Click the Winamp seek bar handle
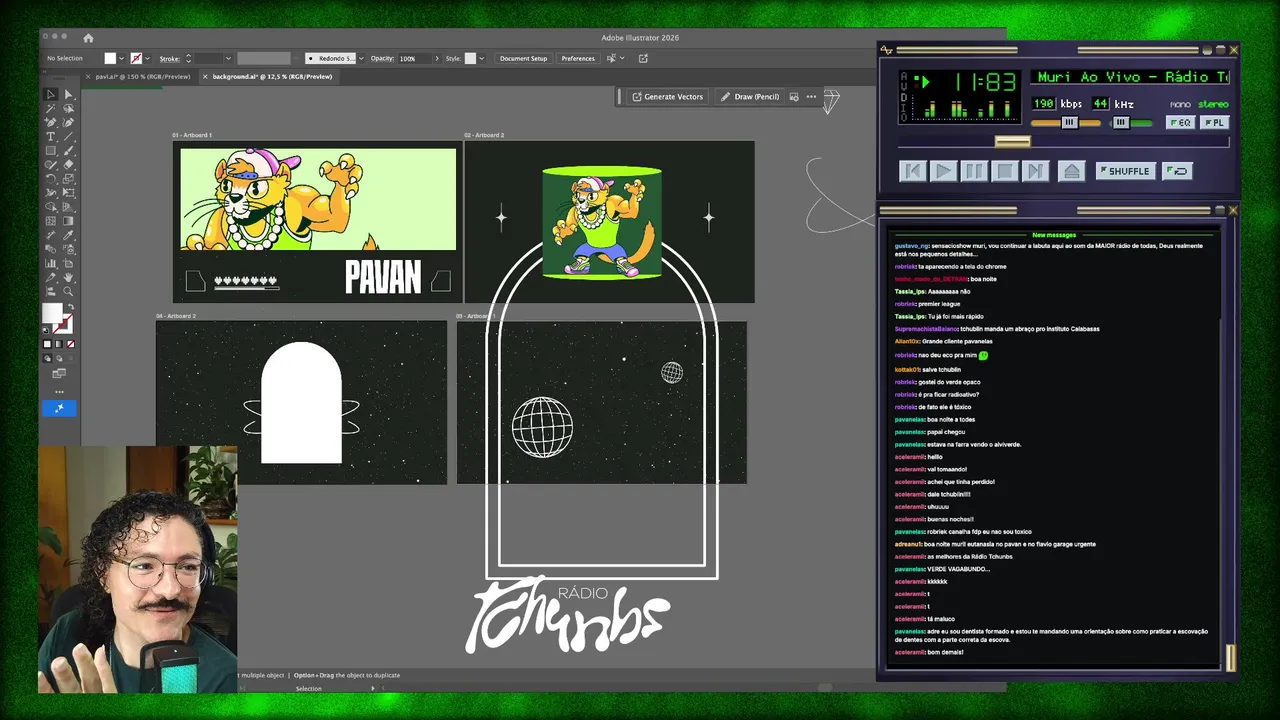 tap(1012, 142)
